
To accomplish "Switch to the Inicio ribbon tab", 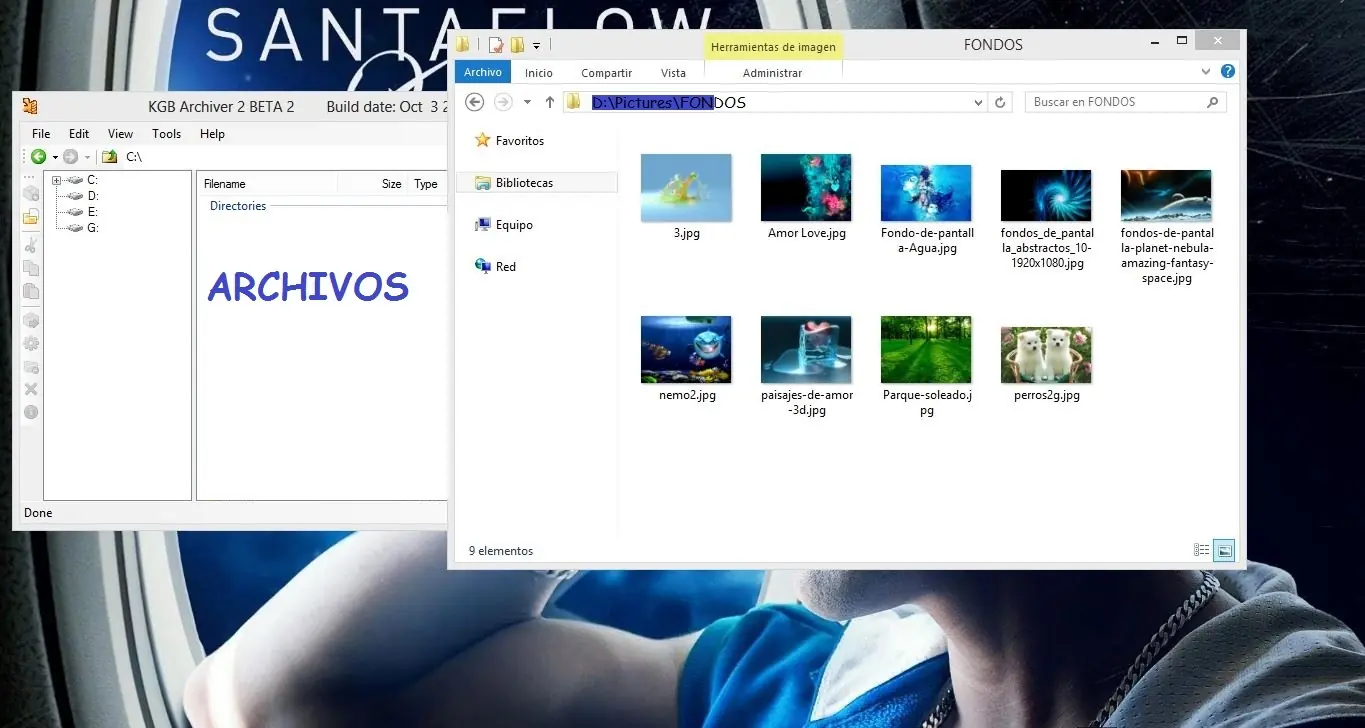I will (539, 73).
